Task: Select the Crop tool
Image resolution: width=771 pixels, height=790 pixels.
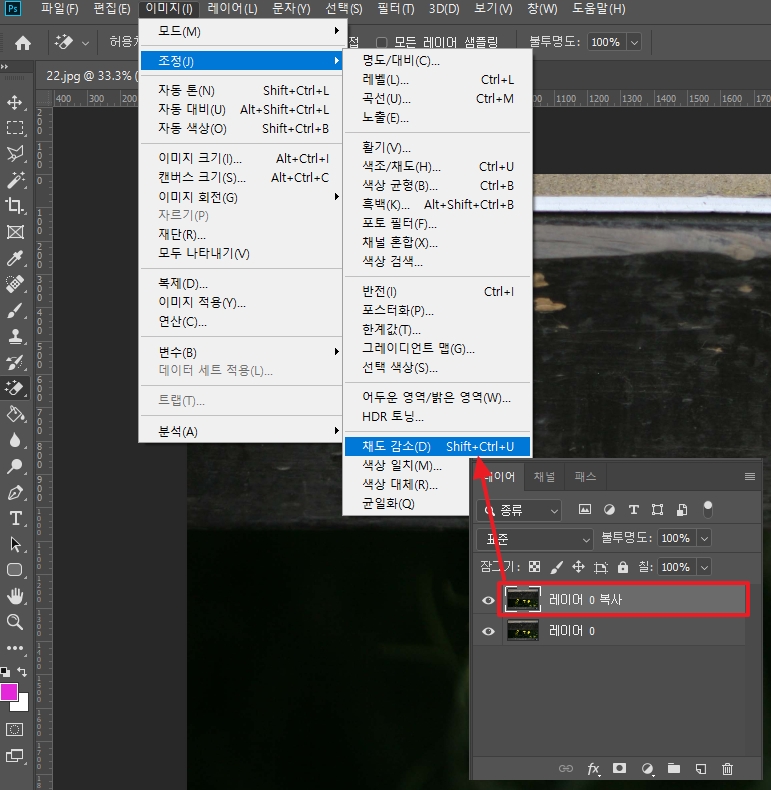Action: tap(15, 206)
